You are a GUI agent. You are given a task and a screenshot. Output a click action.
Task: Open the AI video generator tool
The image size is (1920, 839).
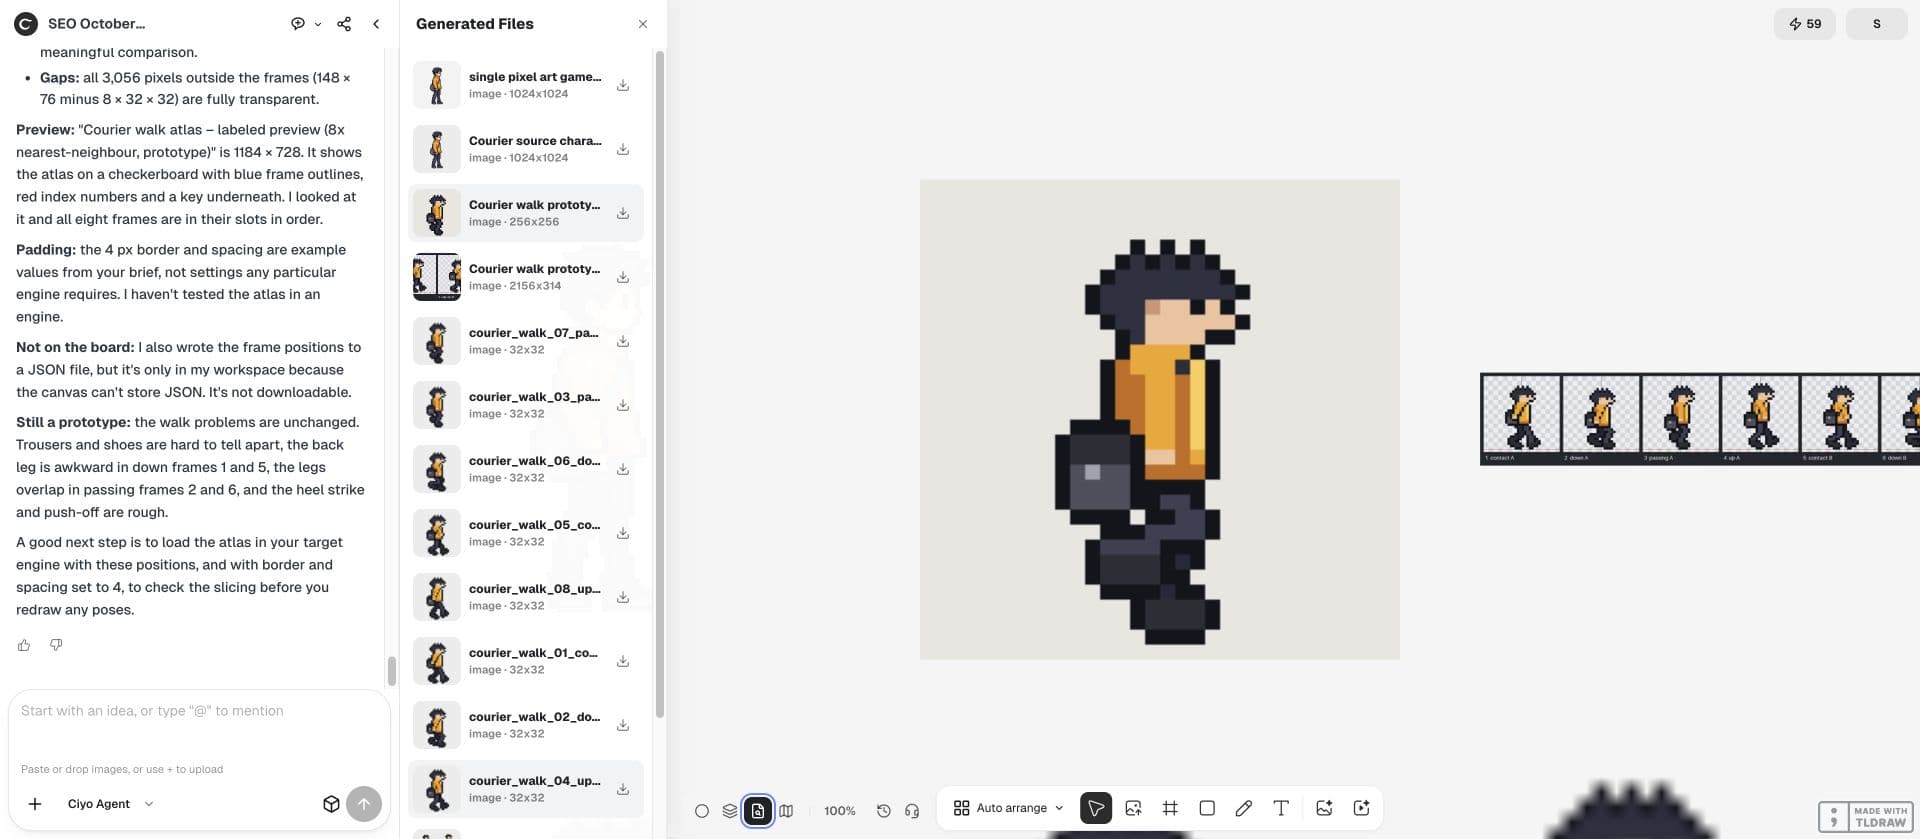click(x=1361, y=808)
